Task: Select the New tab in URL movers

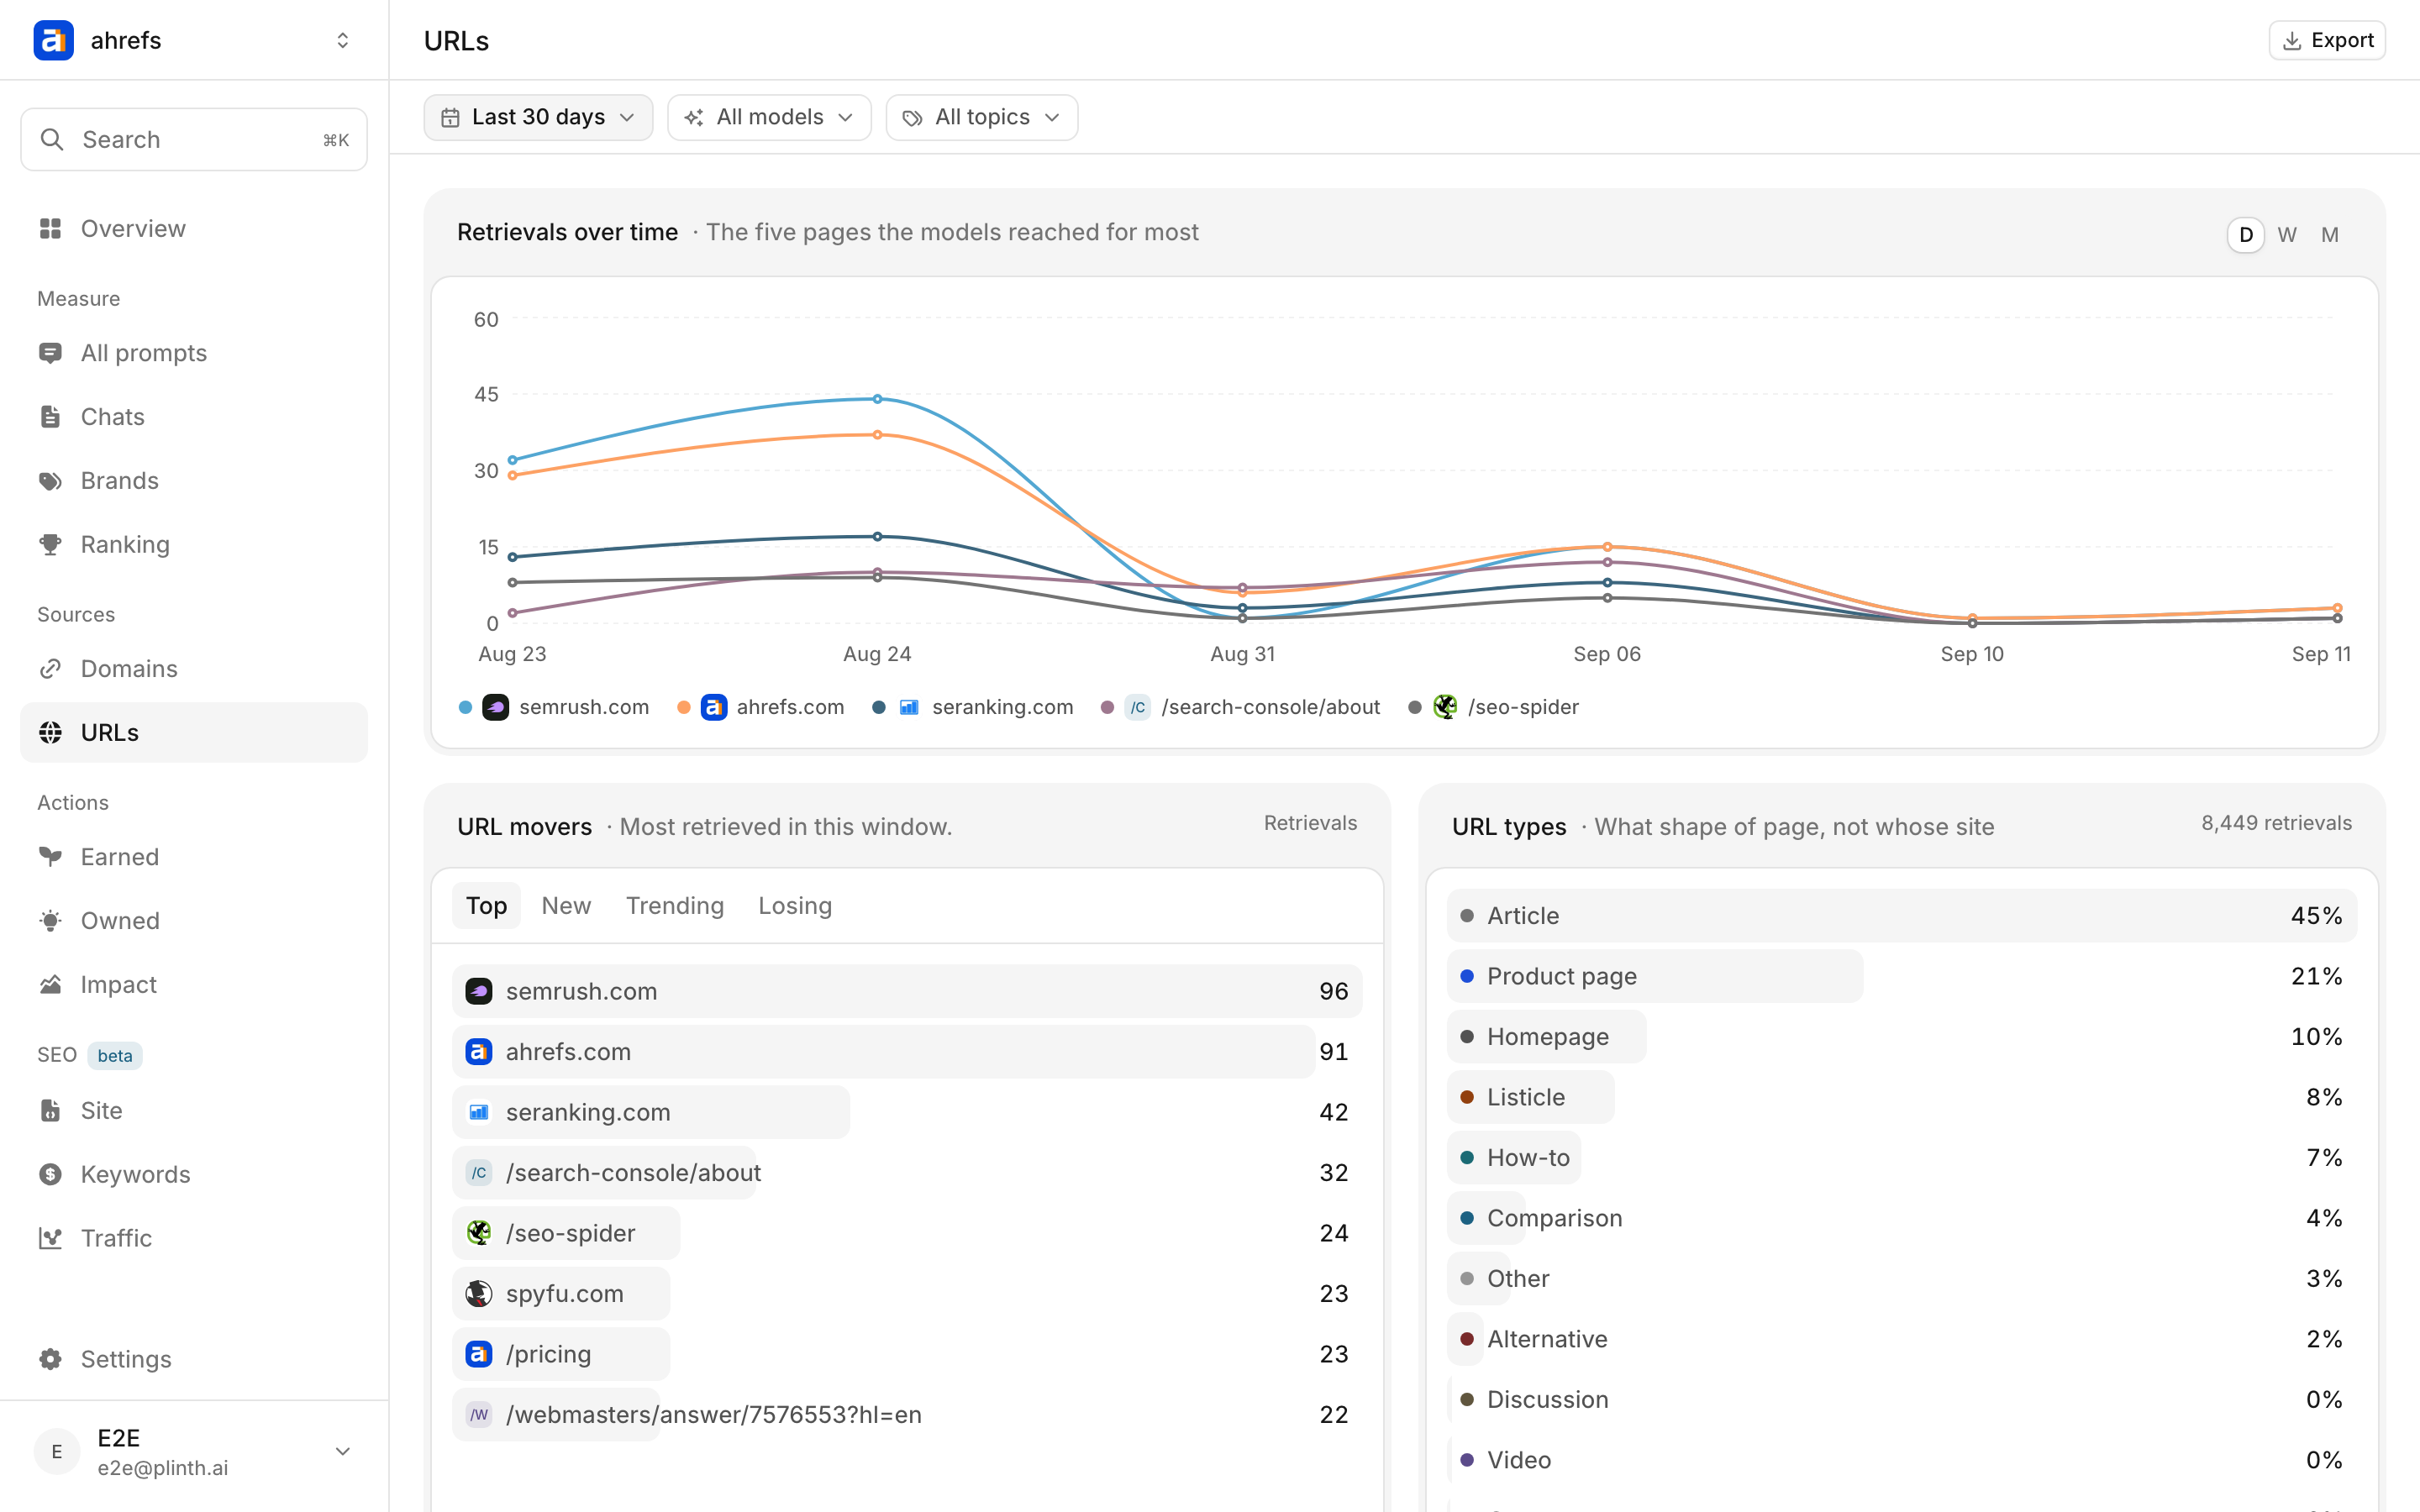Action: coord(566,906)
